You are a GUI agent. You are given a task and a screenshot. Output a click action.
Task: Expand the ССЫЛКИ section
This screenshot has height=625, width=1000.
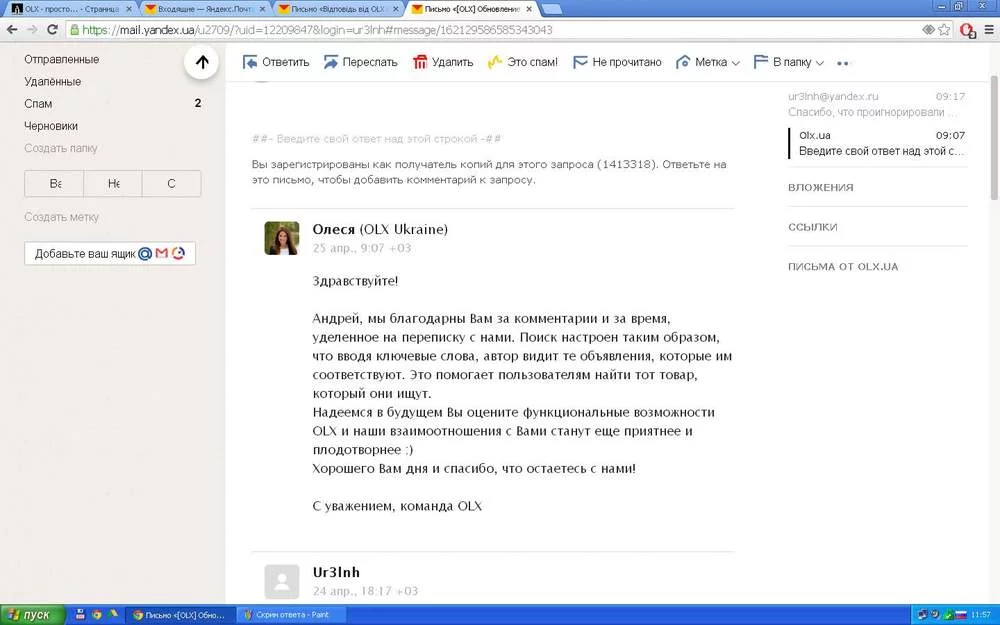812,227
